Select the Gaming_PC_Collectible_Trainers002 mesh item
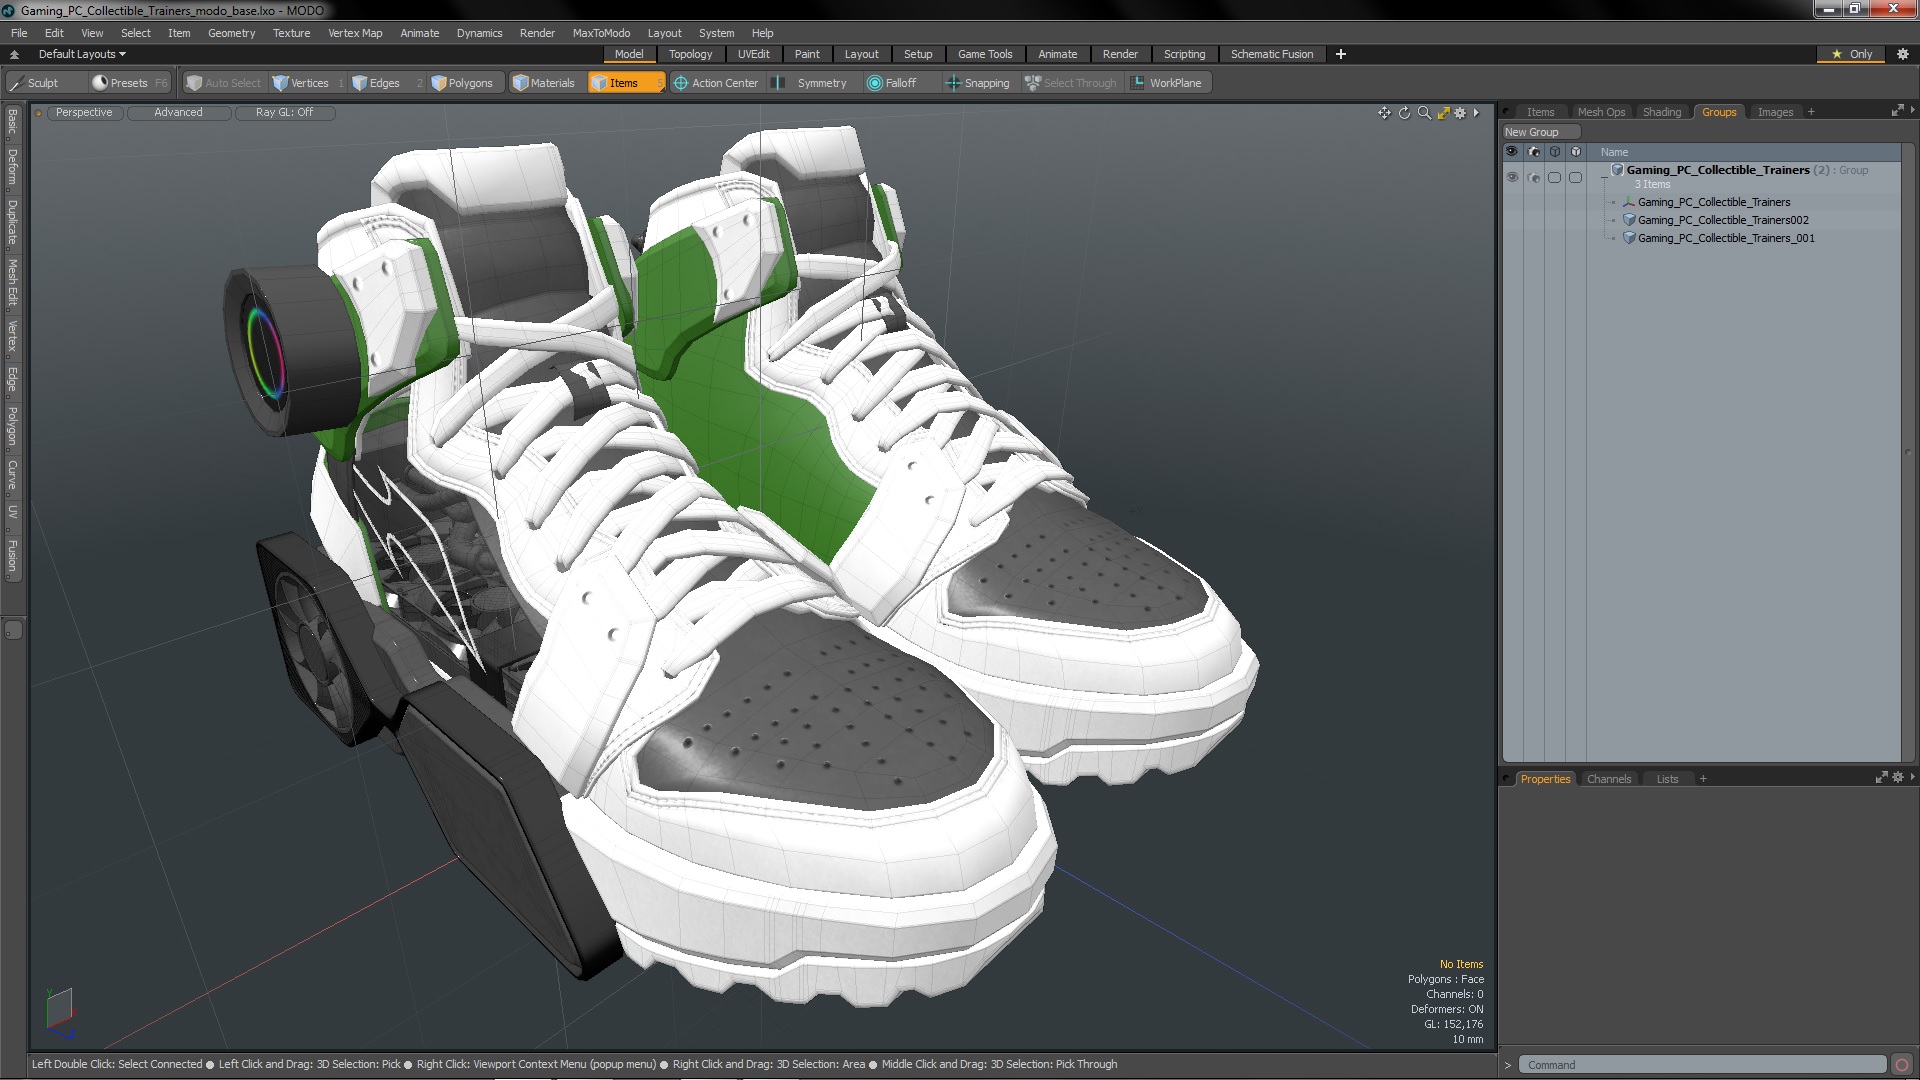 (x=1722, y=220)
